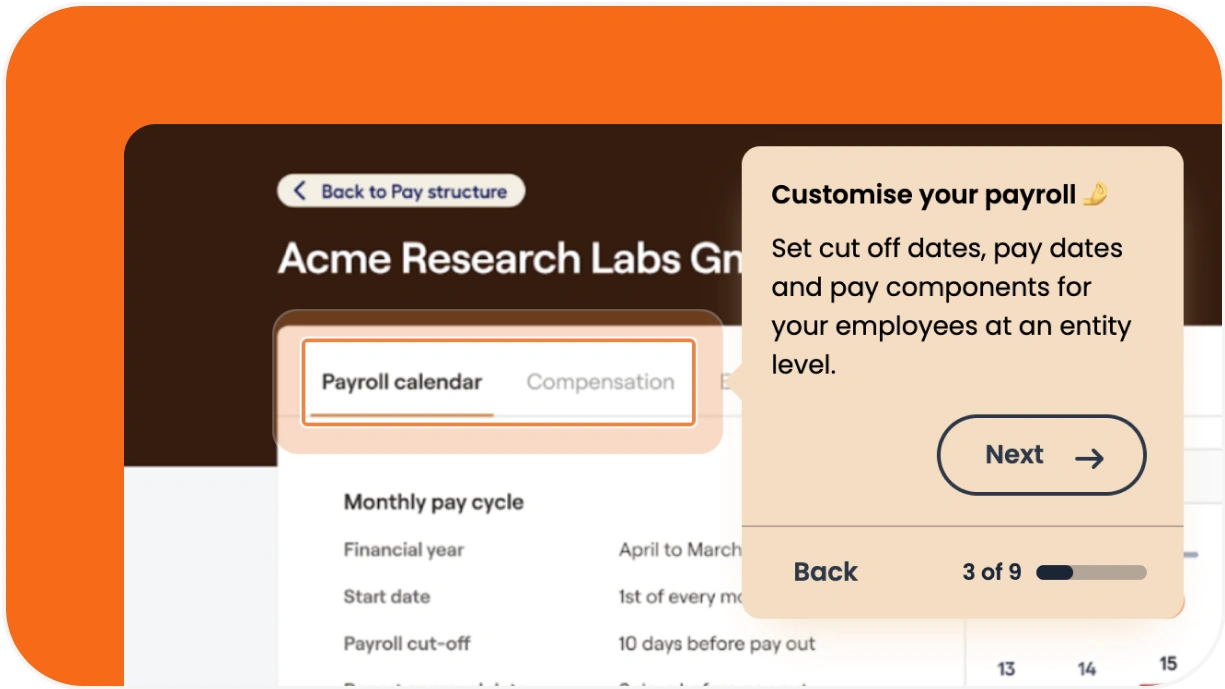Click the Start date label
Viewport: 1225px width, 689px height.
386,597
